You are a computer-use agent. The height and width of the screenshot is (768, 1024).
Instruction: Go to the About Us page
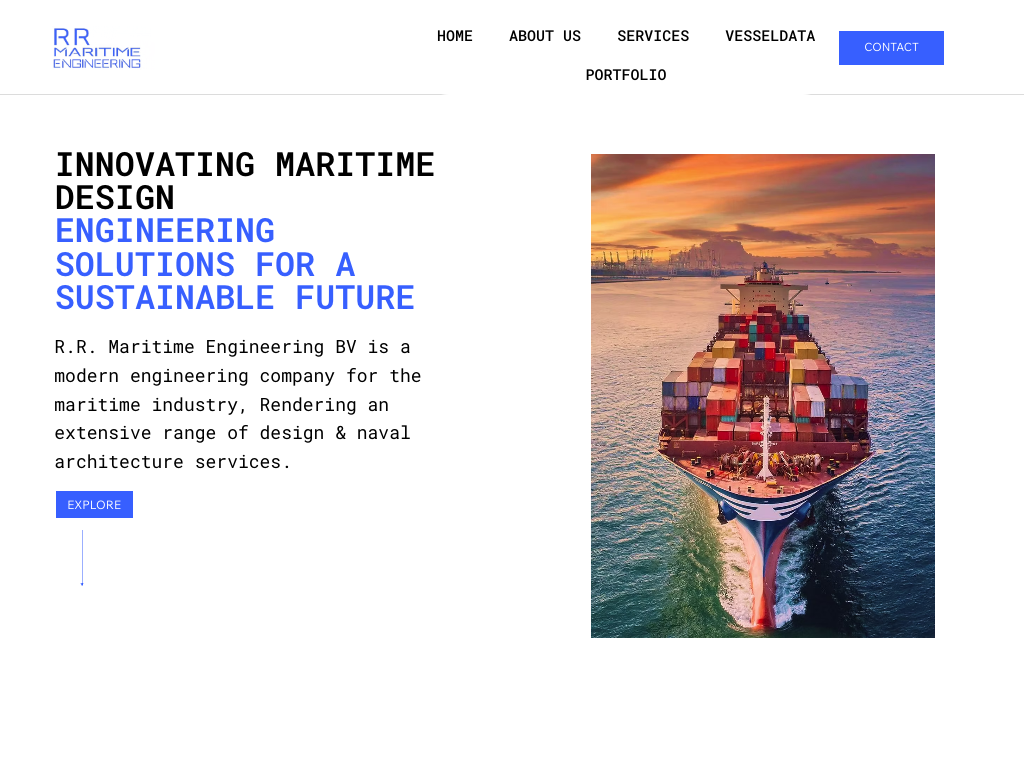545,36
